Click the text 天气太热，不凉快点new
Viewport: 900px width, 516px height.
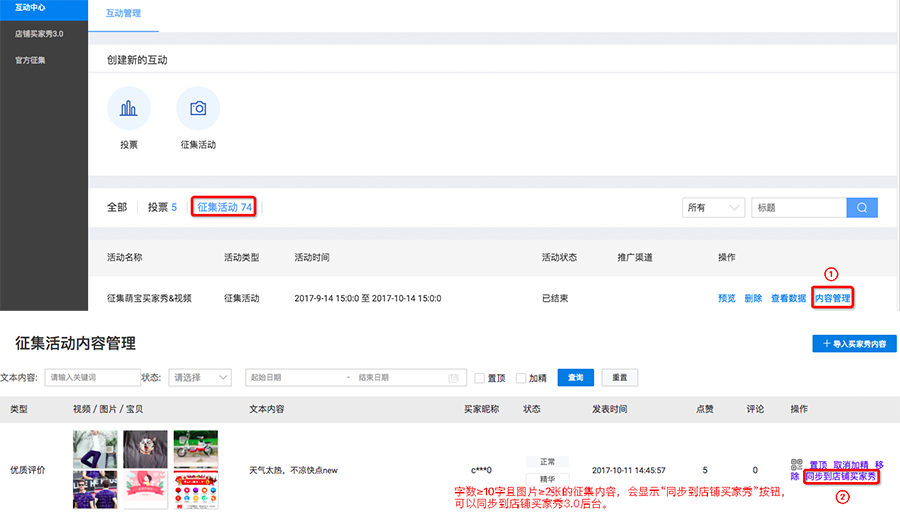click(x=293, y=470)
